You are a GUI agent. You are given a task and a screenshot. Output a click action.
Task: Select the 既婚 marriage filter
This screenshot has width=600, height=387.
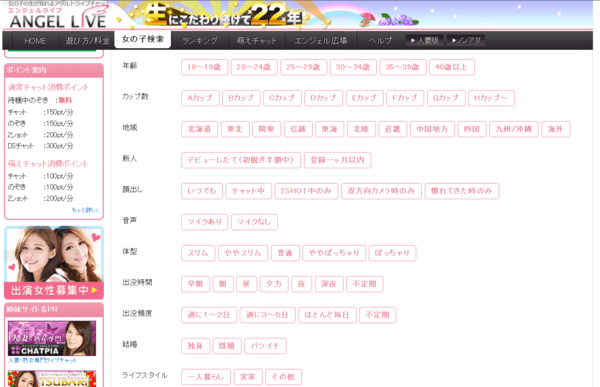coord(227,346)
